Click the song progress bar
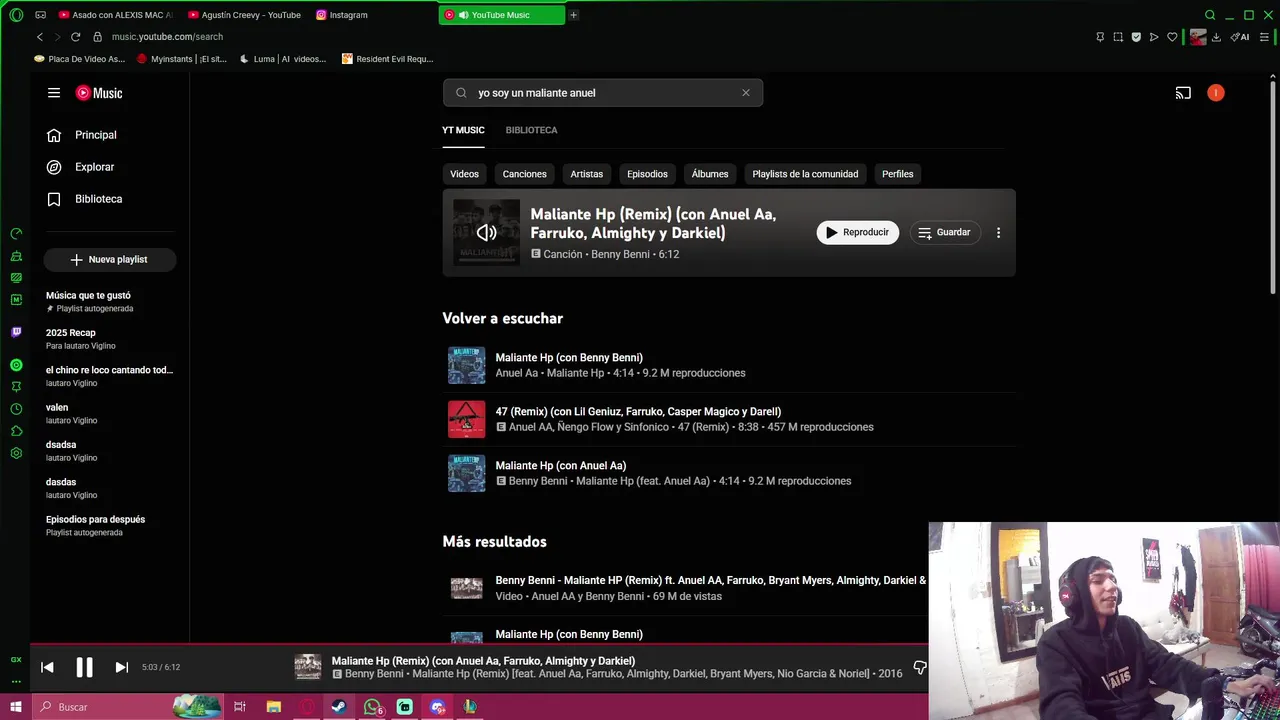1280x720 pixels. [x=480, y=646]
